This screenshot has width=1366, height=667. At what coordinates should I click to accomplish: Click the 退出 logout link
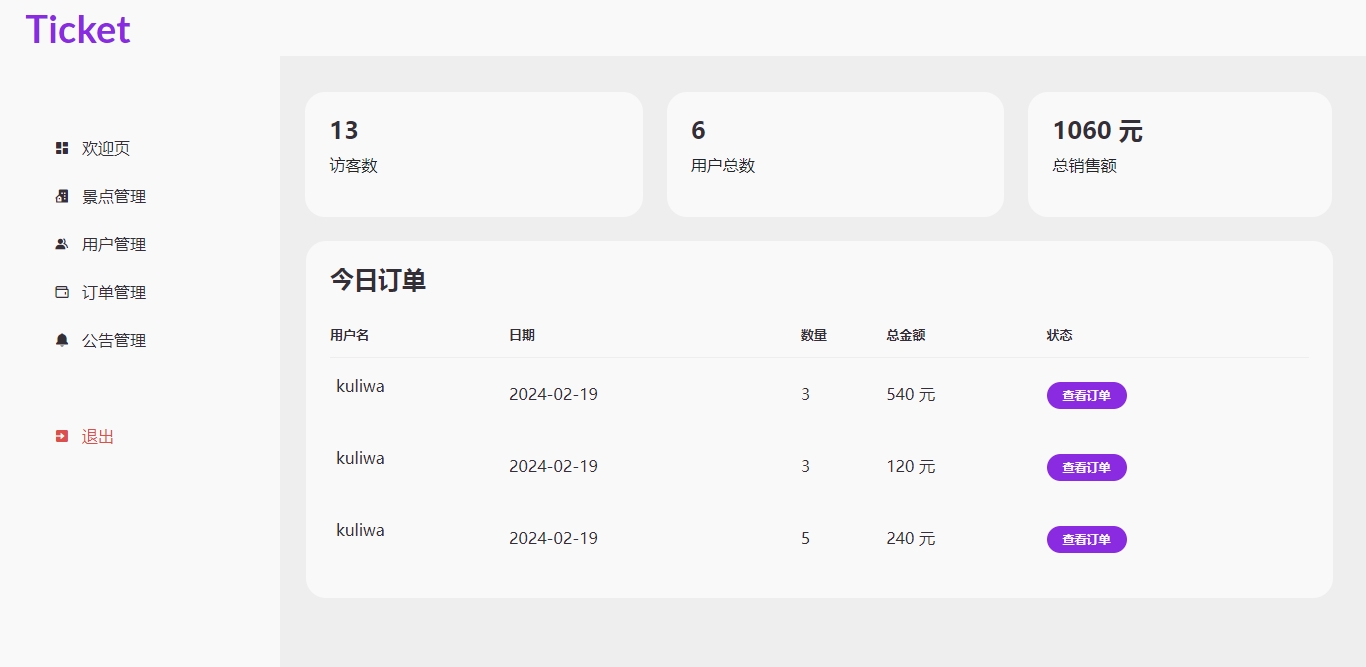click(98, 436)
